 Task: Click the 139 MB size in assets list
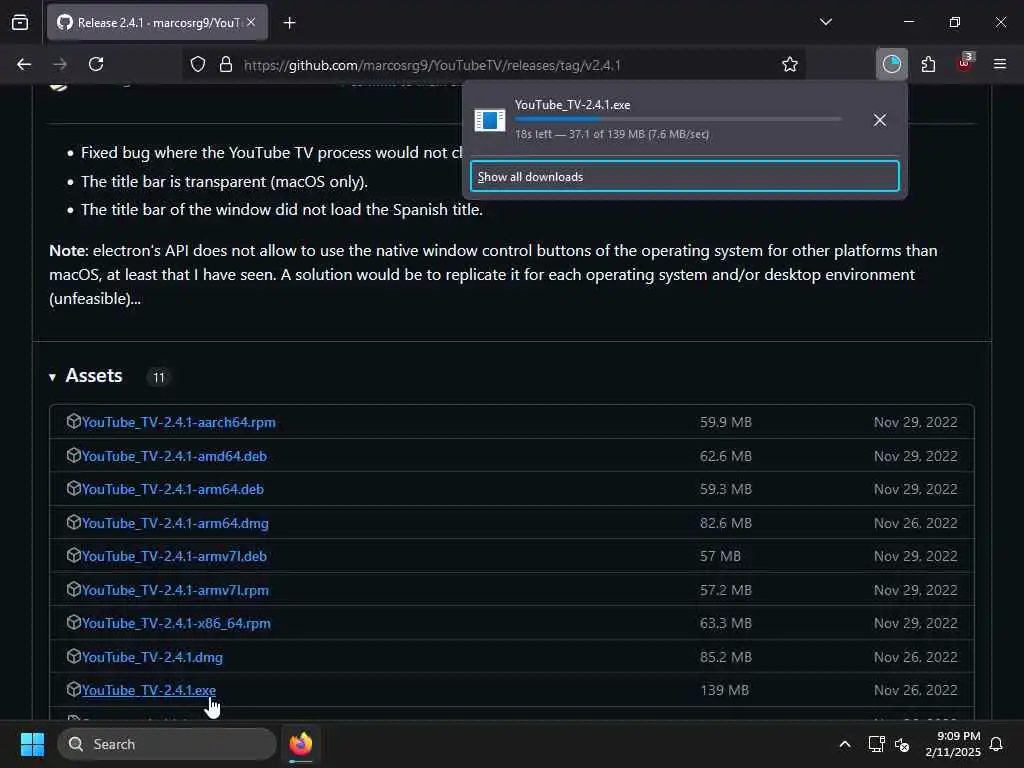(724, 690)
